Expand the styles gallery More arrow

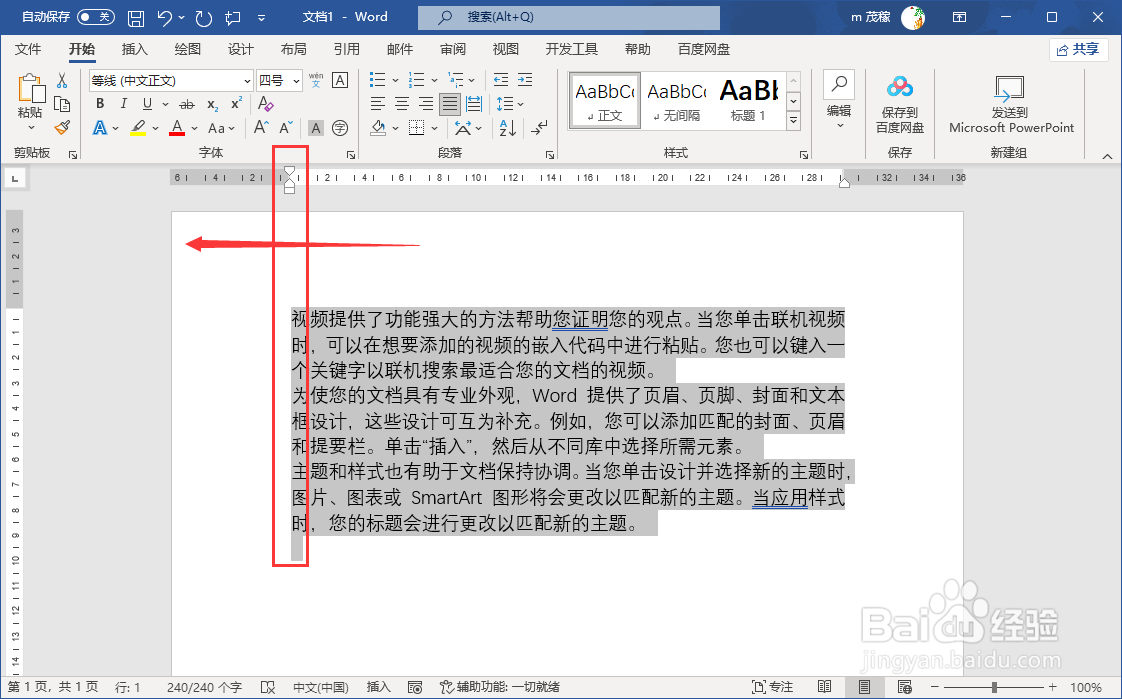point(794,121)
